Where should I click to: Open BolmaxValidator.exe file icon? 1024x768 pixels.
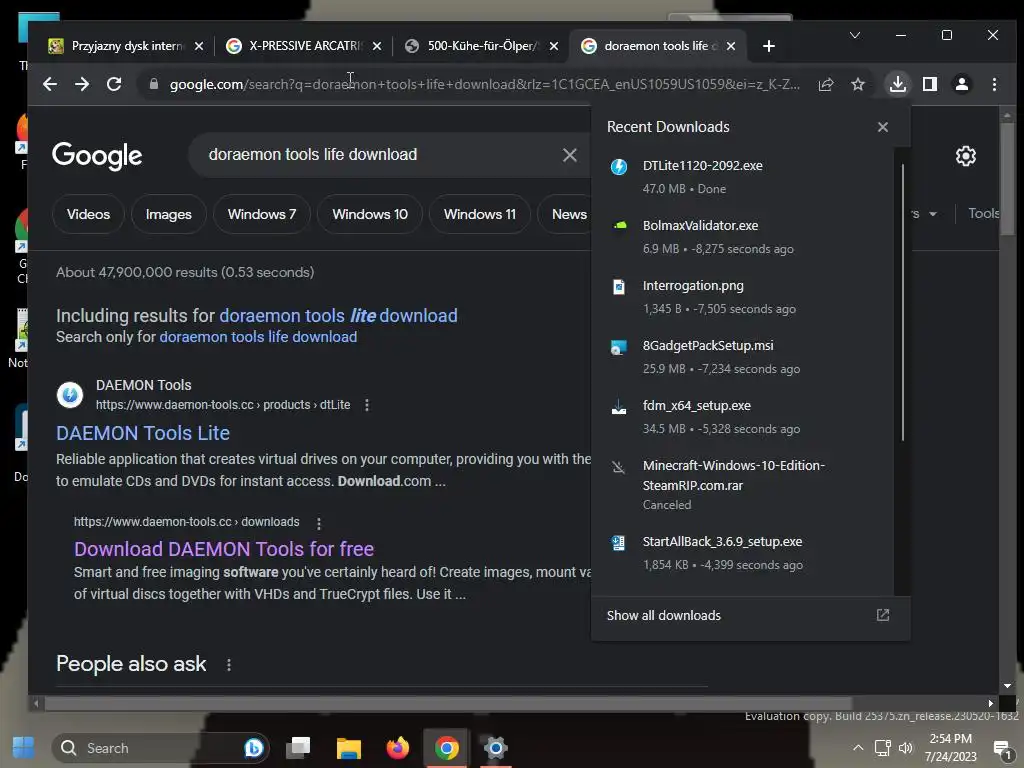(x=619, y=226)
